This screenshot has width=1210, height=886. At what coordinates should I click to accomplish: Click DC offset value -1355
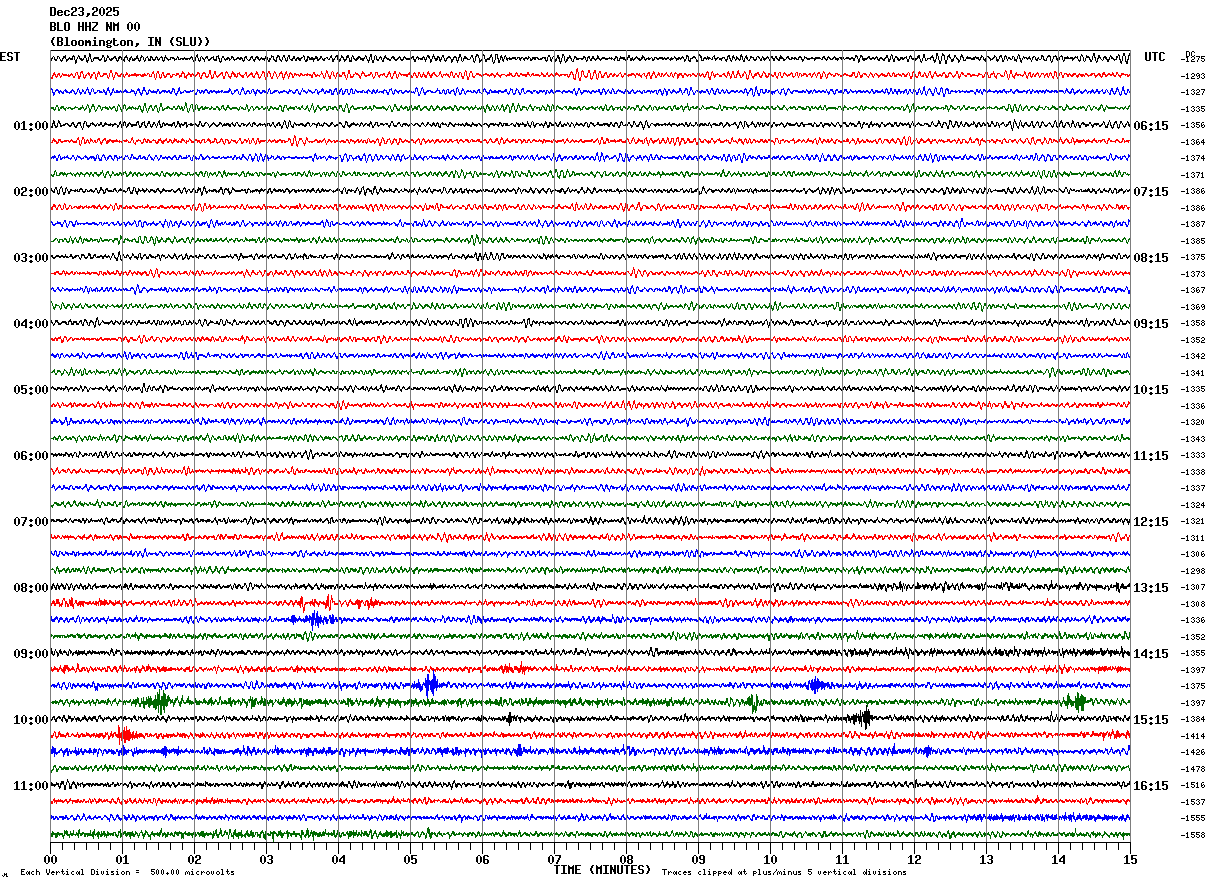pos(1193,653)
